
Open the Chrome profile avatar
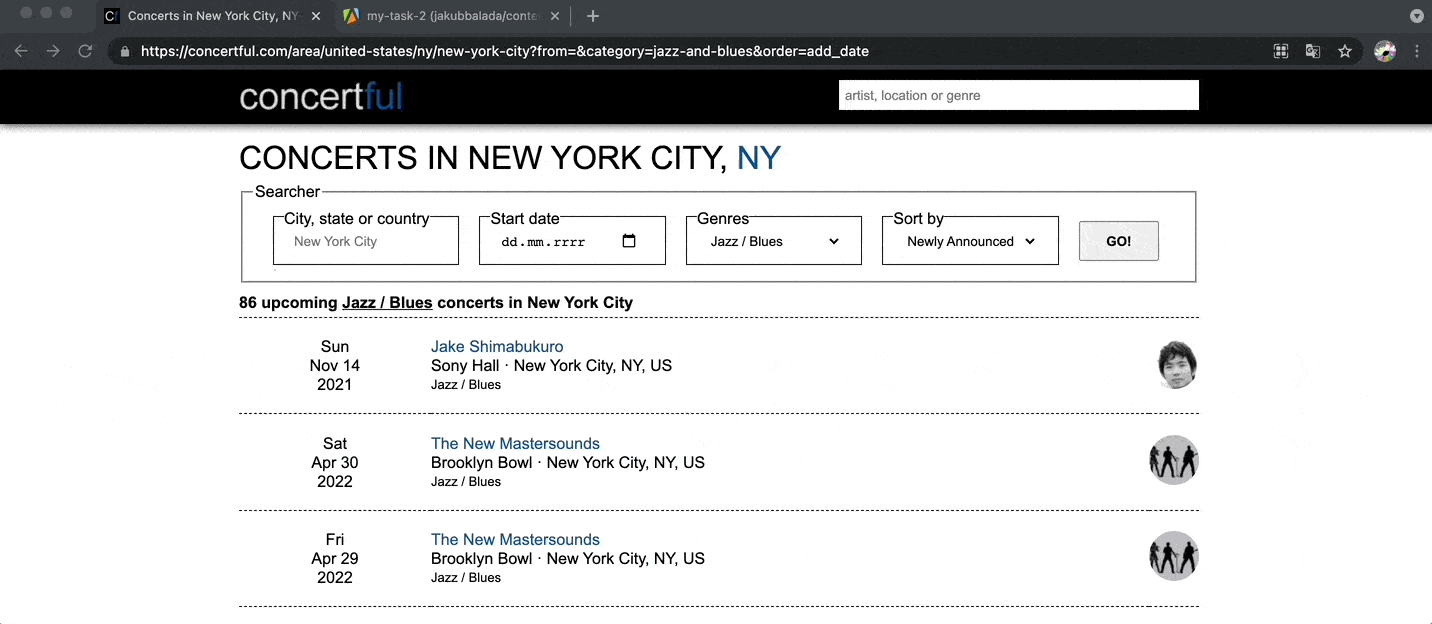tap(1385, 51)
